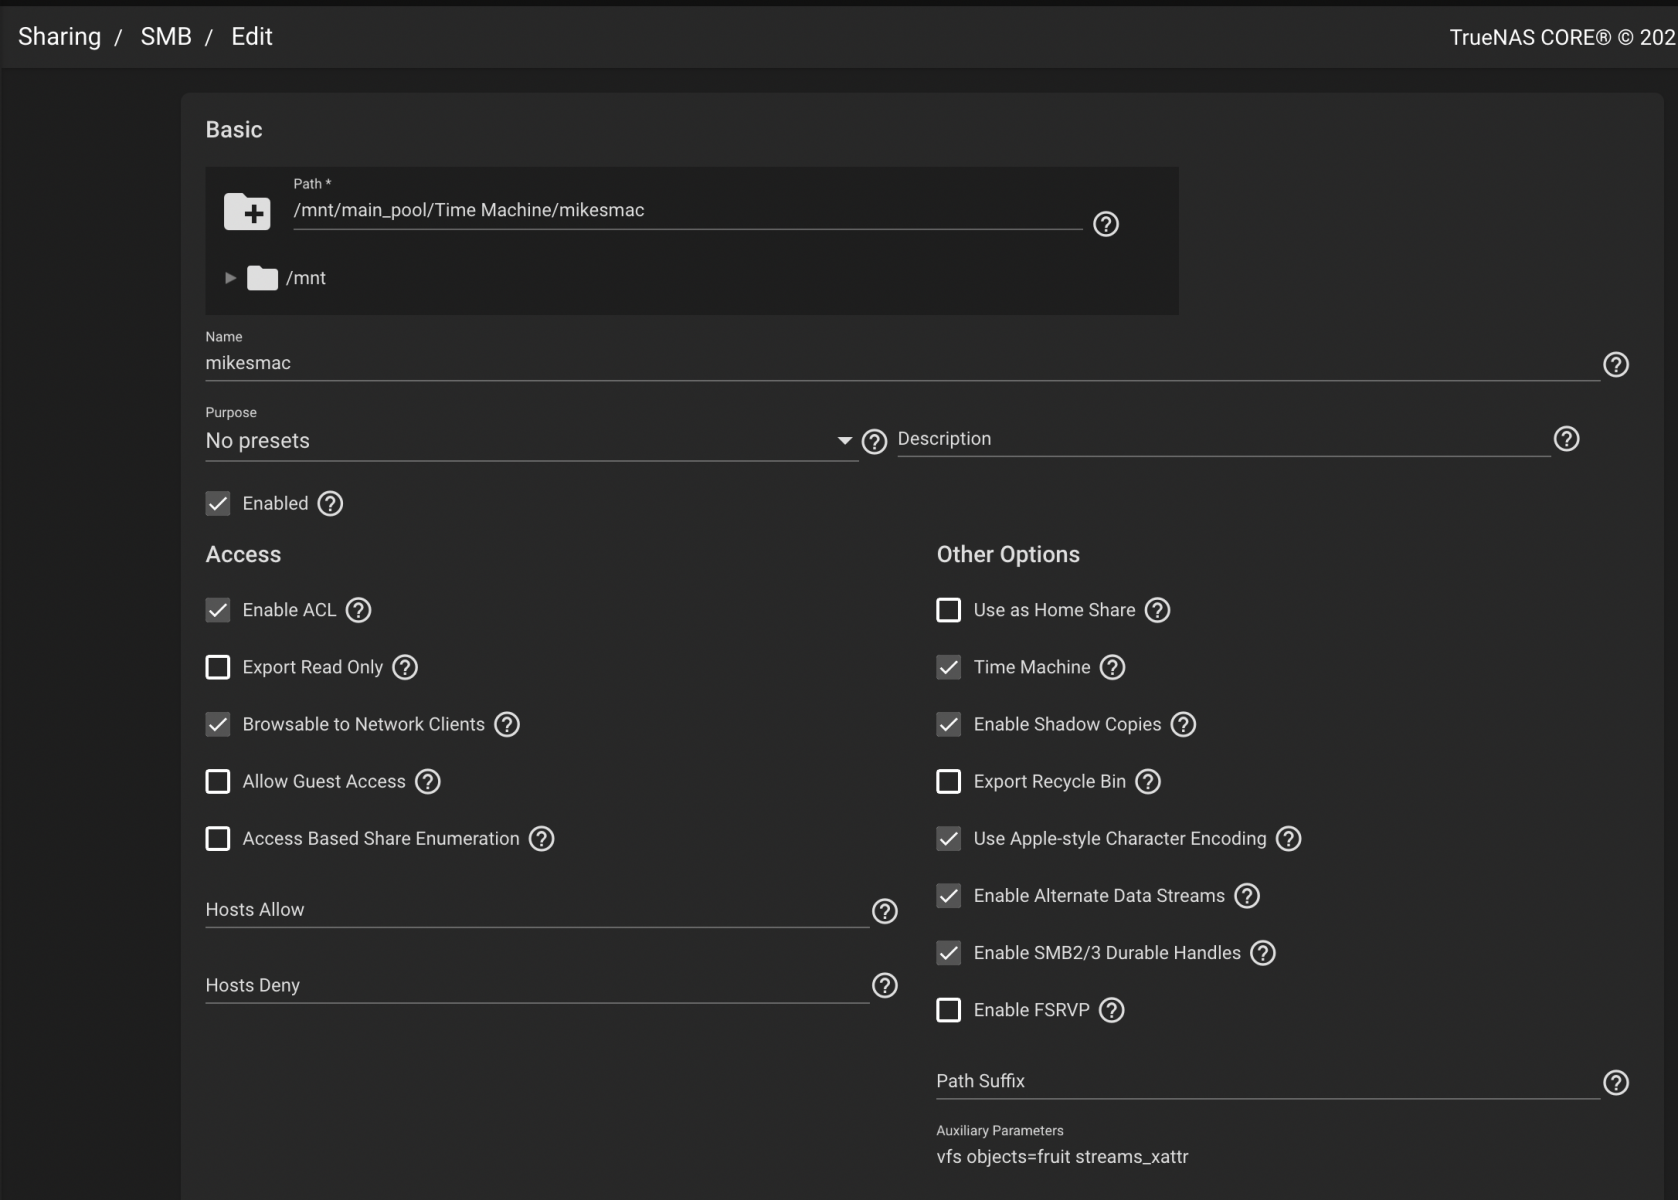Go to Sharing in the breadcrumb
Screen dimensions: 1678x1200
tap(59, 37)
